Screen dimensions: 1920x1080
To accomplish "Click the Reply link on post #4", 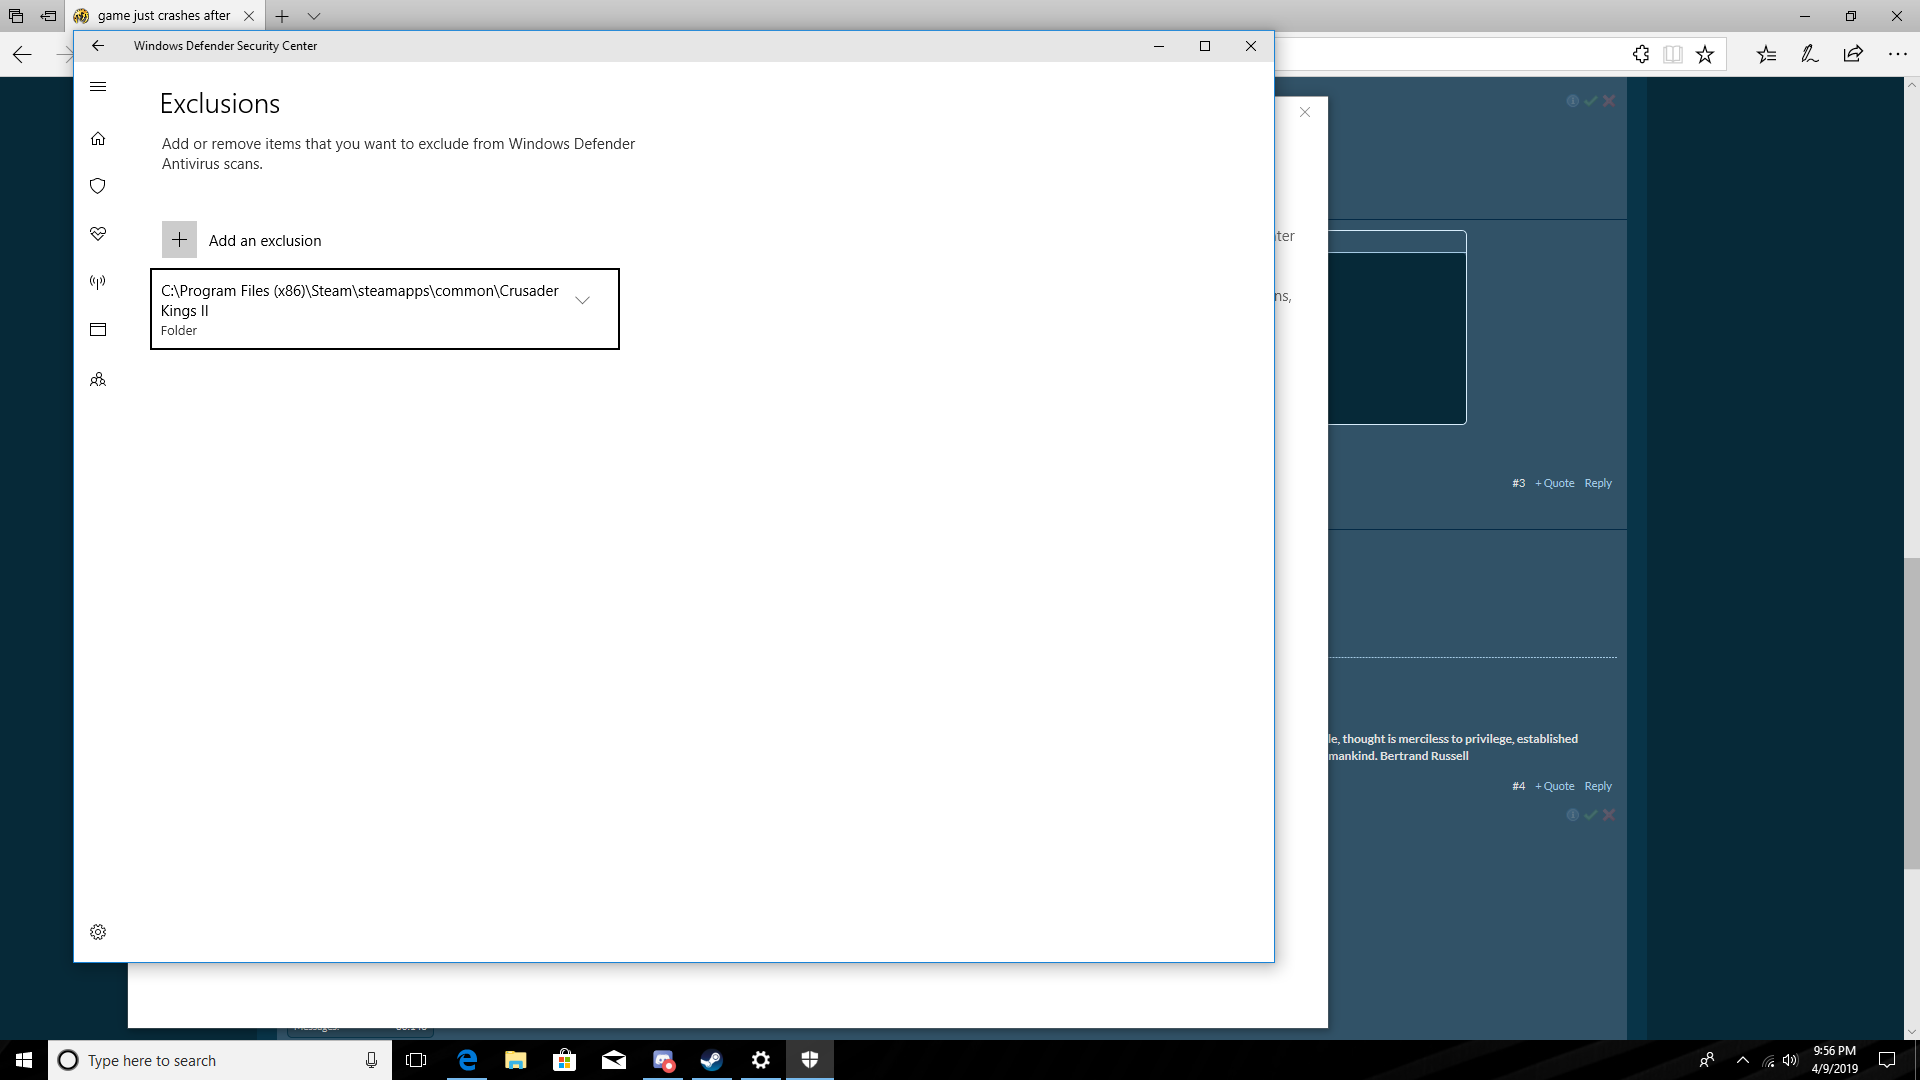I will pos(1598,786).
